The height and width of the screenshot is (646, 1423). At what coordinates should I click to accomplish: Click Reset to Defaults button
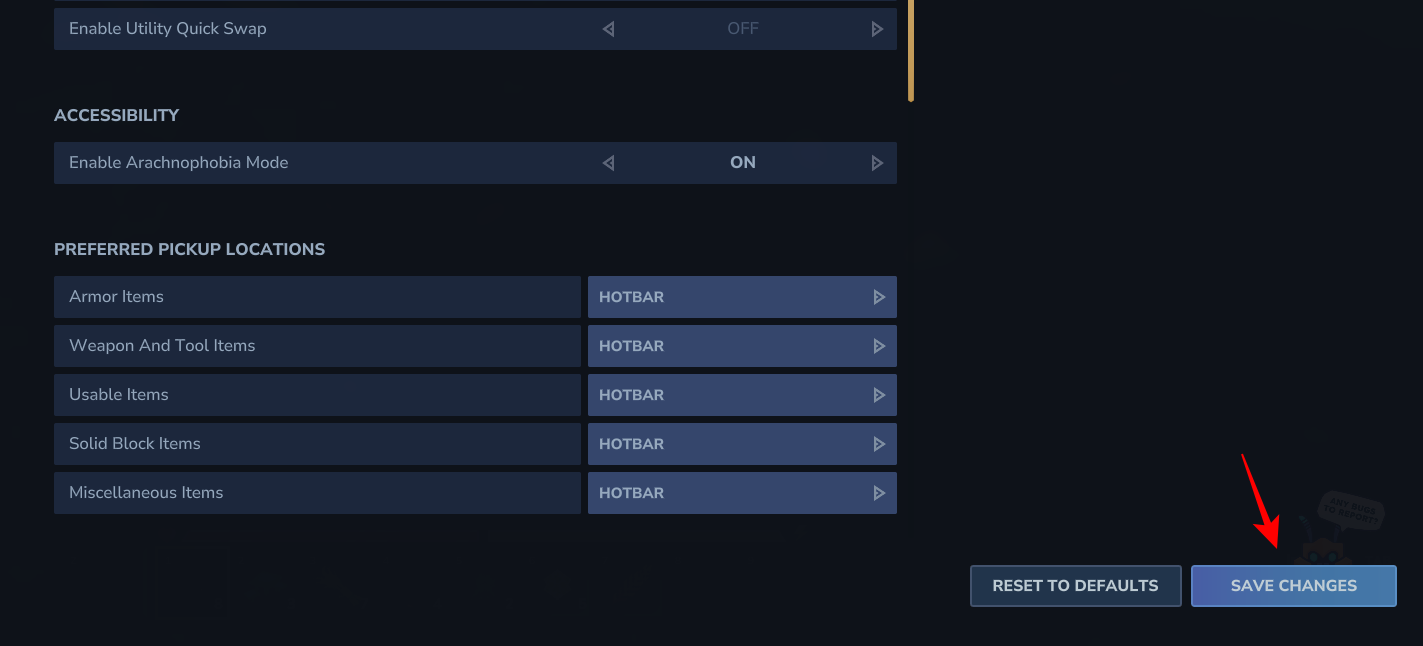[1075, 586]
